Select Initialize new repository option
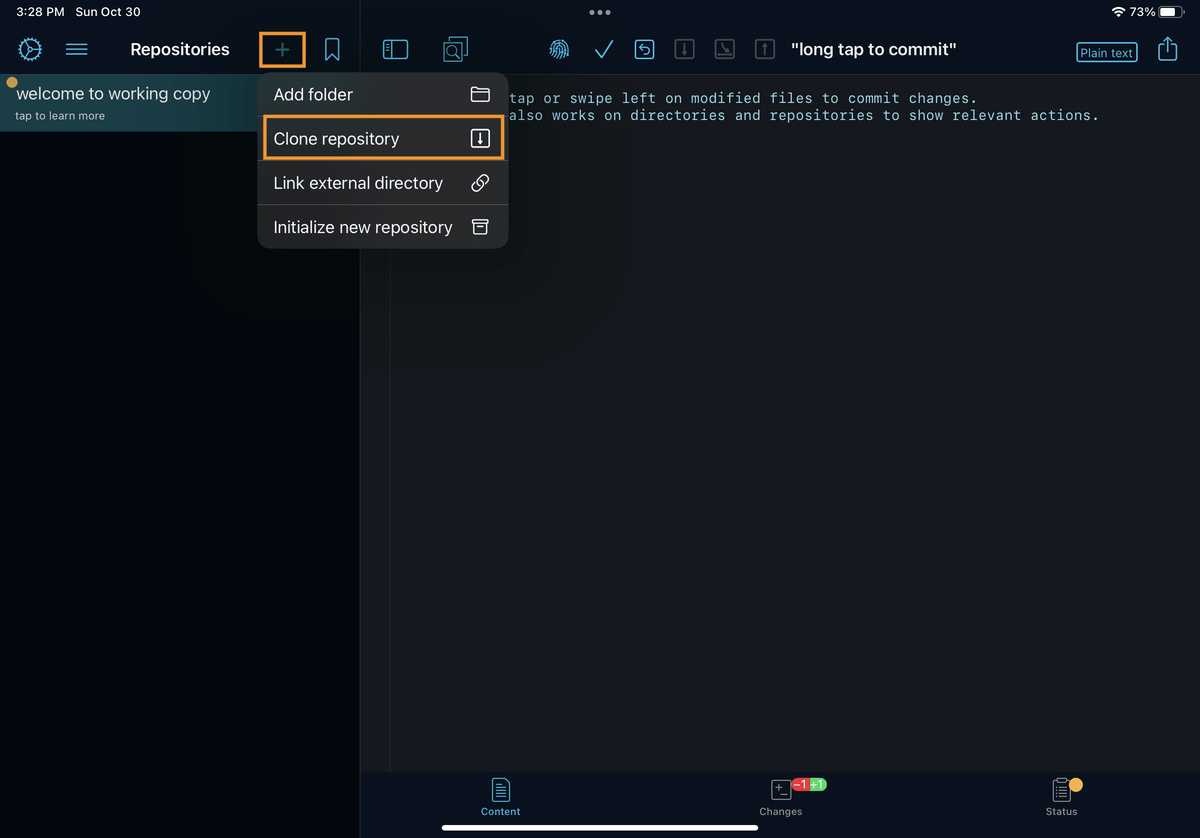 (x=382, y=227)
